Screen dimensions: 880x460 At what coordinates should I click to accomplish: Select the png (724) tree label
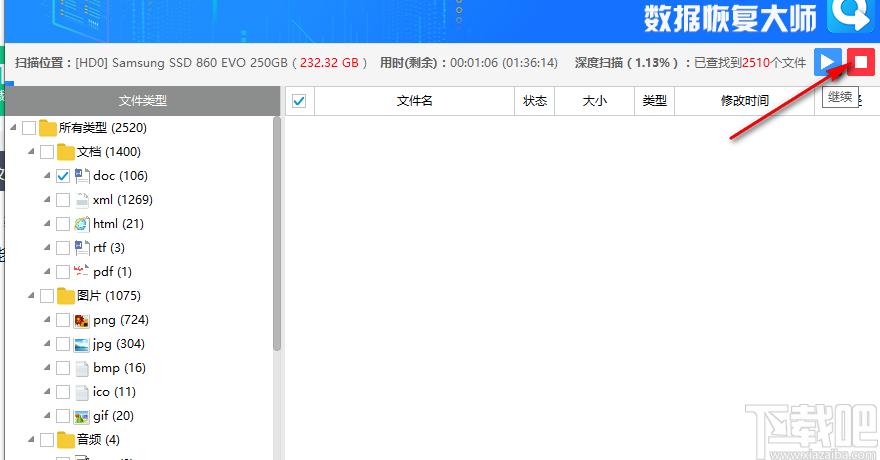point(121,320)
